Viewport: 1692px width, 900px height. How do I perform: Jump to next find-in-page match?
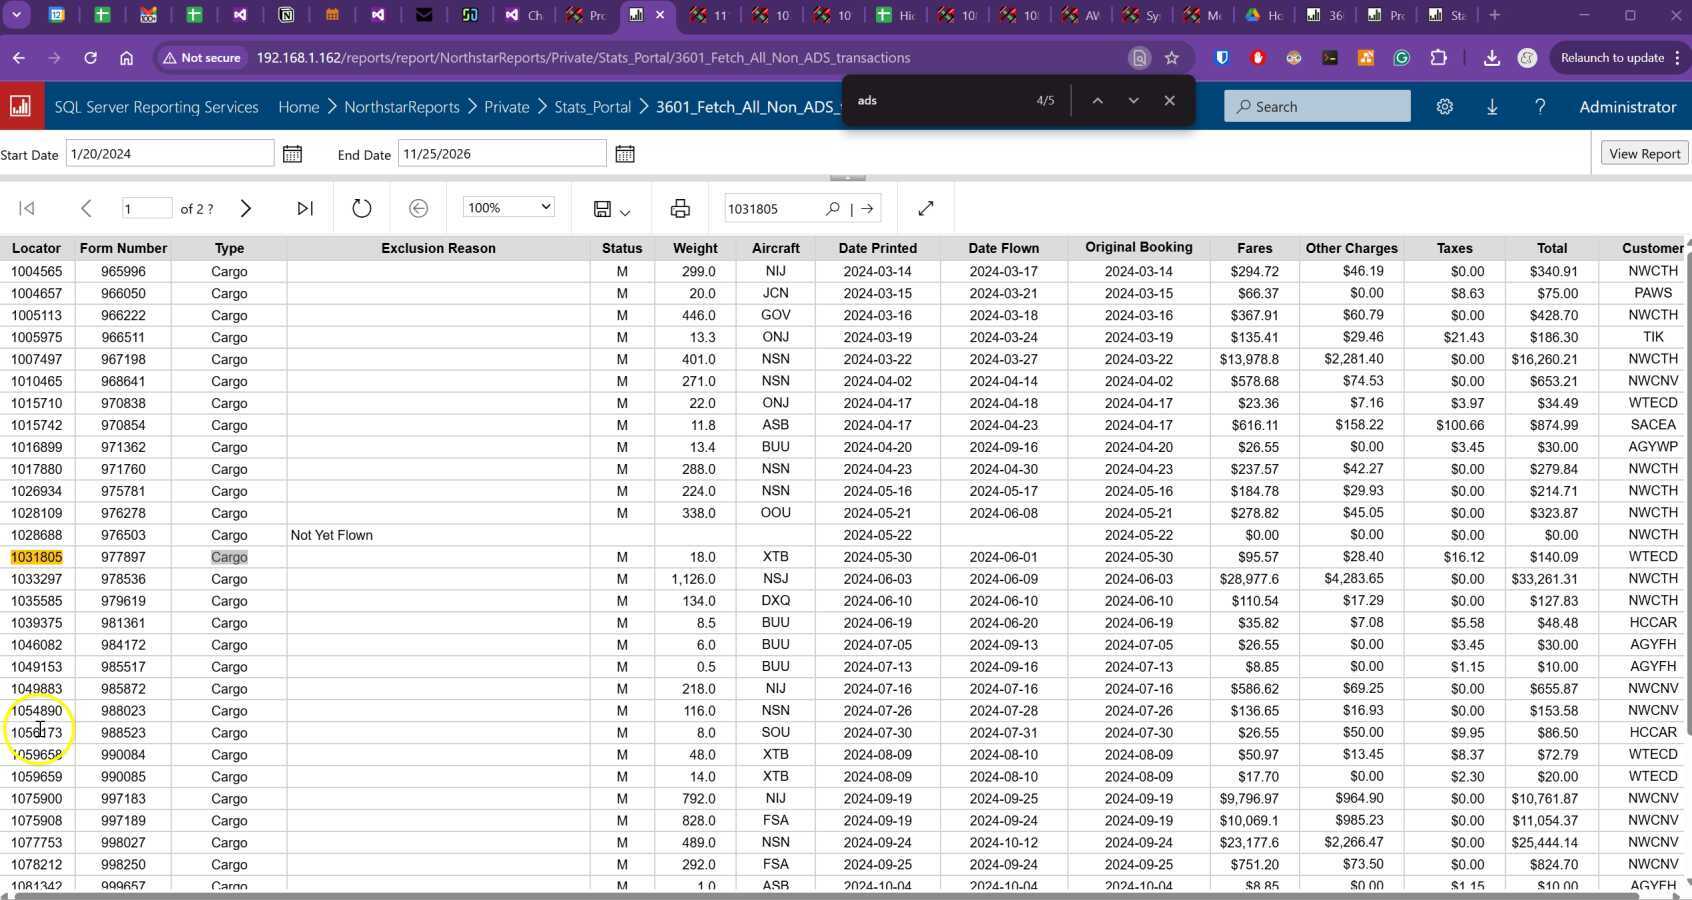click(1133, 100)
